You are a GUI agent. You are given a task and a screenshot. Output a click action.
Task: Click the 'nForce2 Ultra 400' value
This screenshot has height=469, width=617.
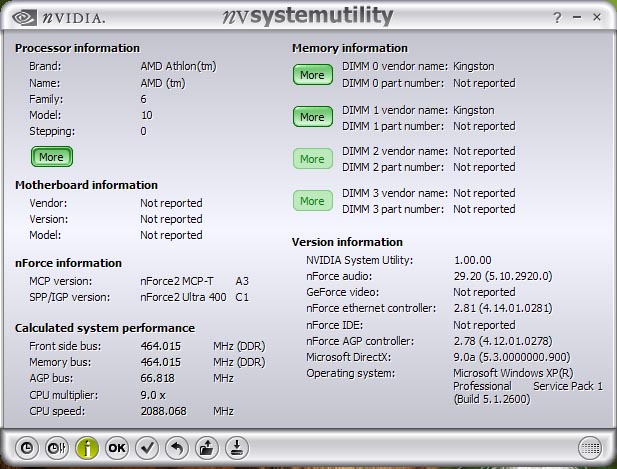pos(183,297)
